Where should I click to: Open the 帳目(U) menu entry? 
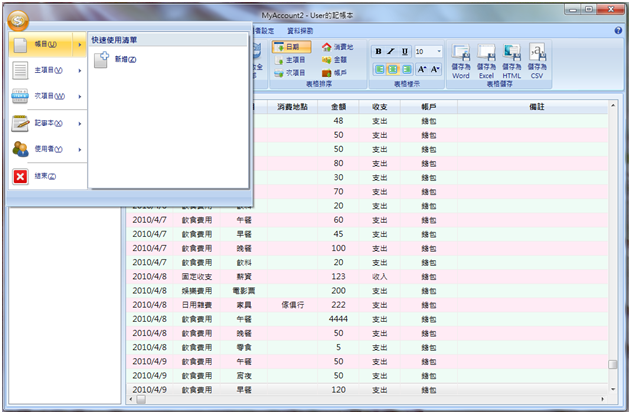(x=47, y=44)
